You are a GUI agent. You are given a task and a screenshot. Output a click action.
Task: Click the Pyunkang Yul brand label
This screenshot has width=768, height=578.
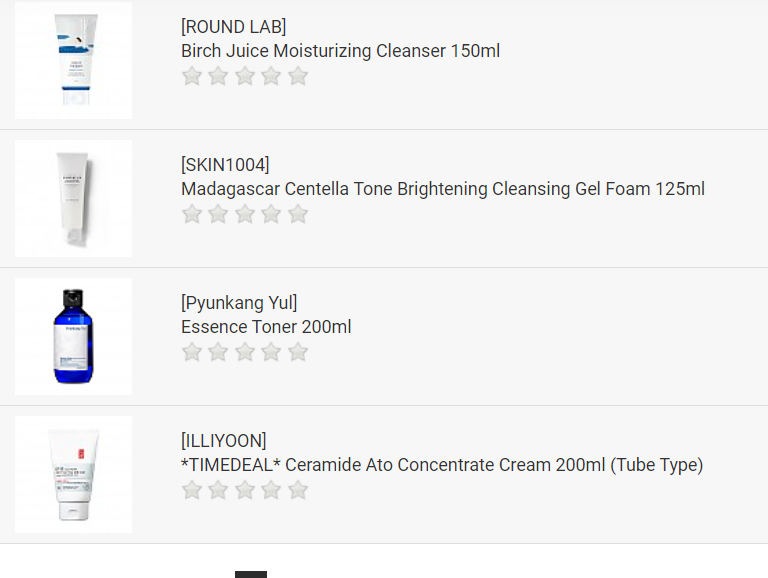(x=239, y=303)
